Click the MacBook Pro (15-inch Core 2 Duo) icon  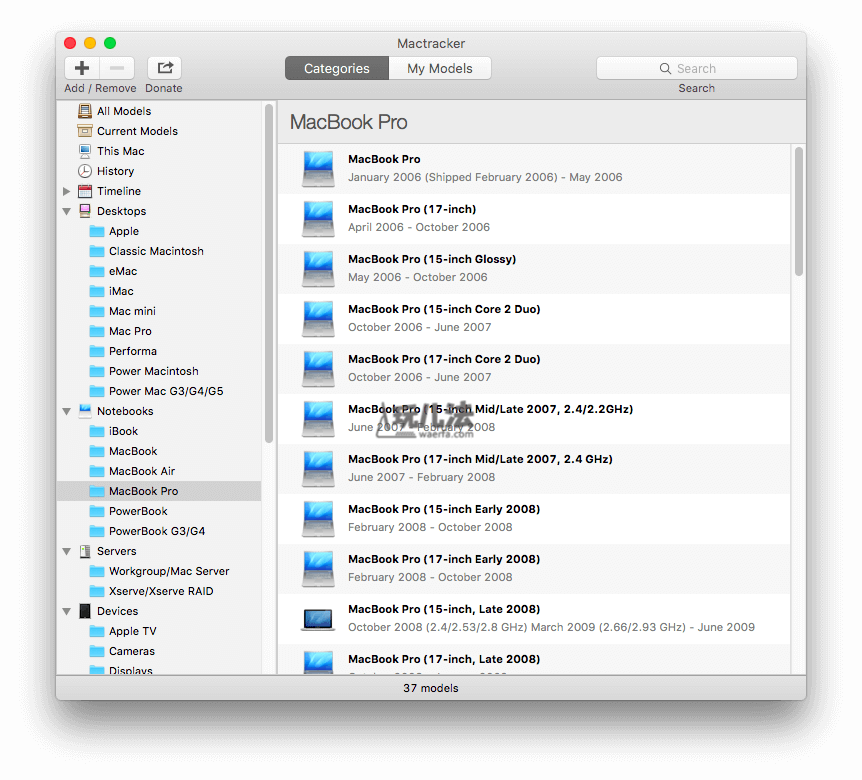tap(318, 319)
